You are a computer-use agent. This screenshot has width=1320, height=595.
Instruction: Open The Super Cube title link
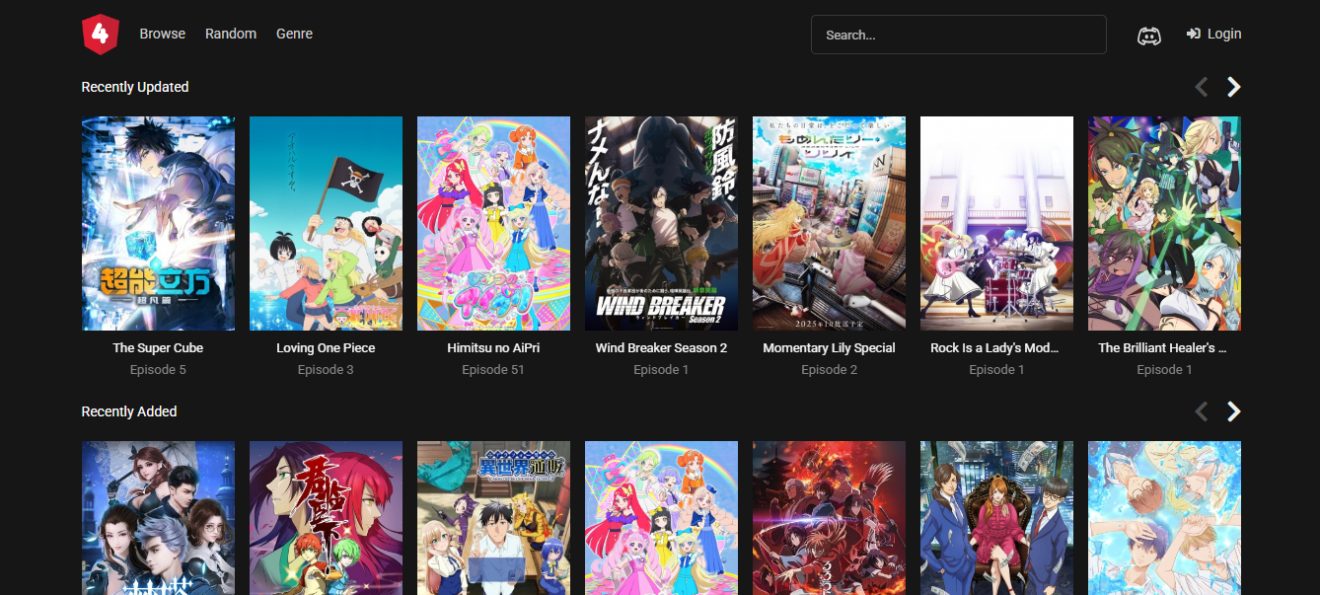point(157,347)
